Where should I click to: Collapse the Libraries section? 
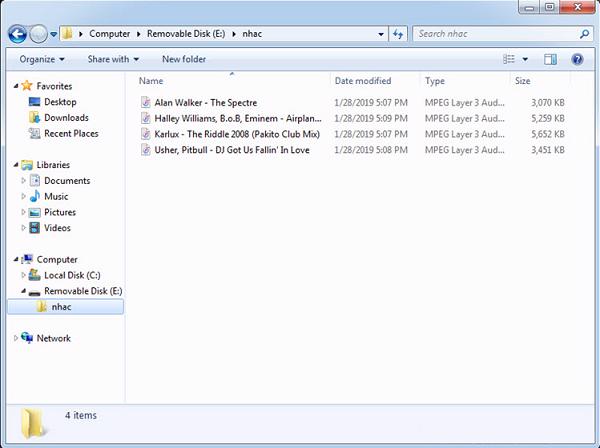tap(15, 165)
